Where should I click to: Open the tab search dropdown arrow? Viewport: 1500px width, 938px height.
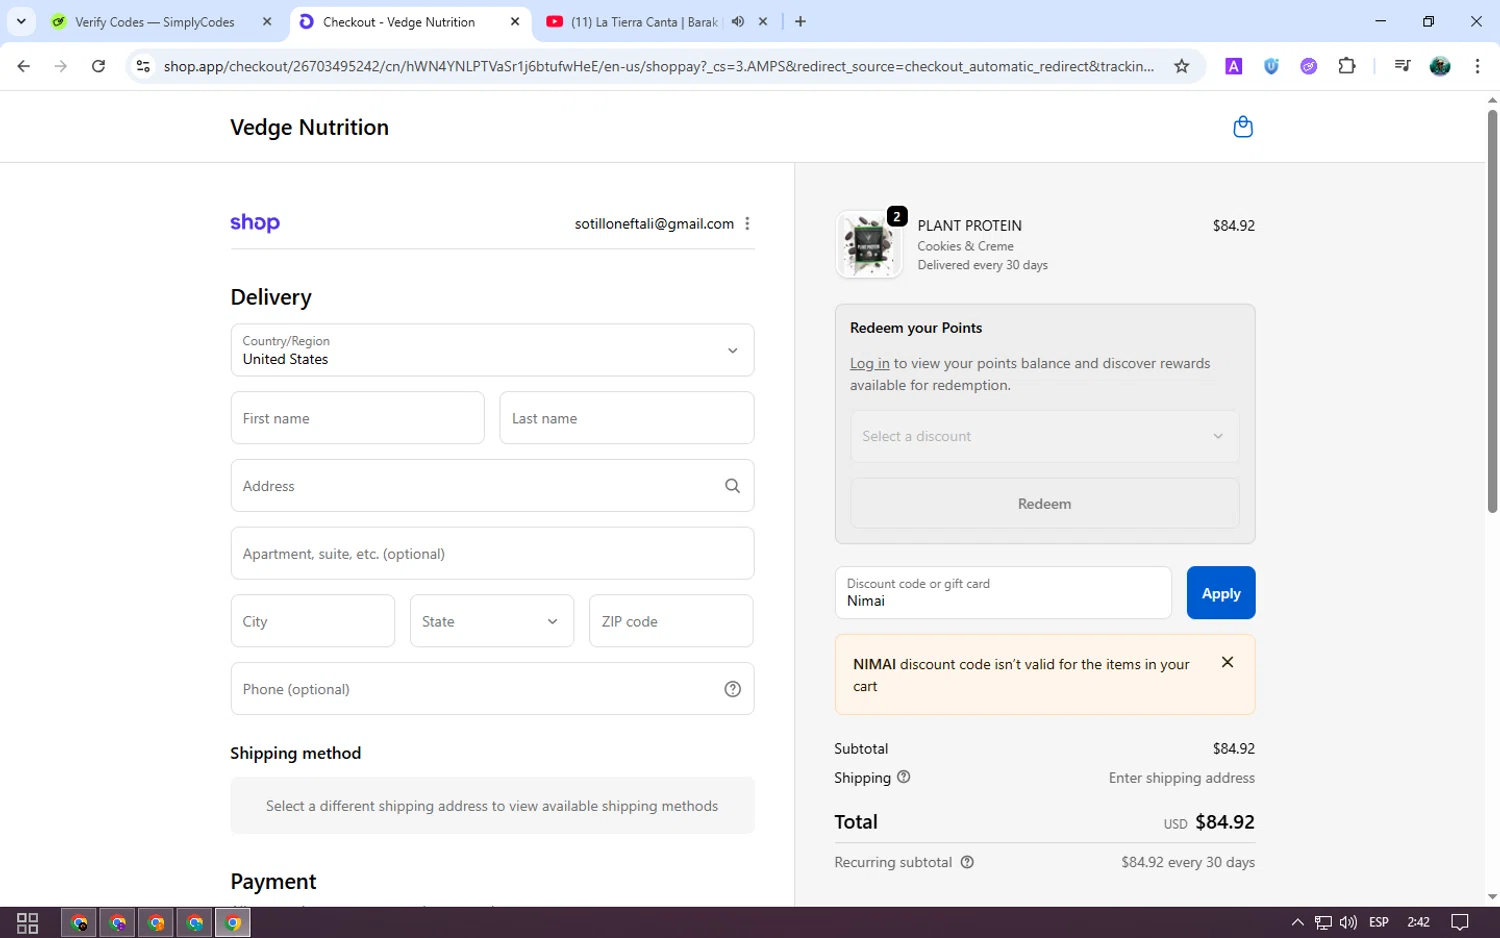coord(21,21)
